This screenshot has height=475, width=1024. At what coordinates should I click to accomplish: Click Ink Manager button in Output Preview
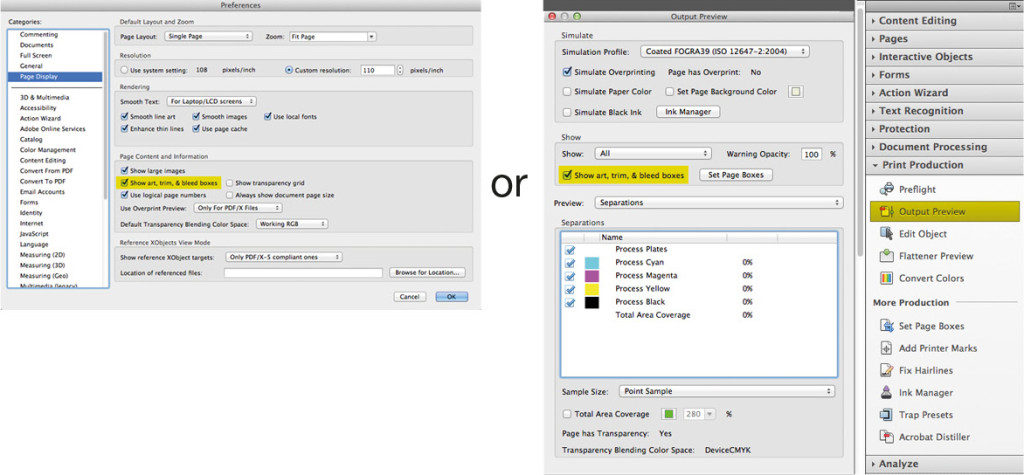click(688, 112)
